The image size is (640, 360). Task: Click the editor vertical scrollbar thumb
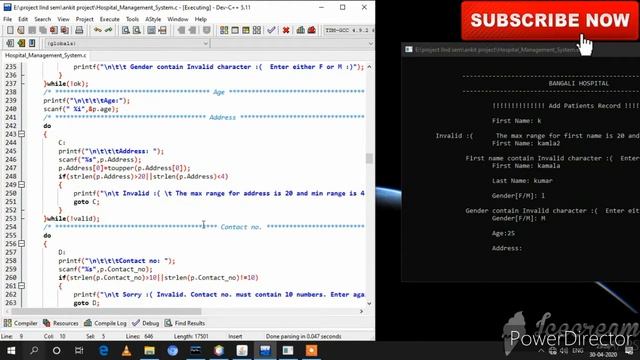coord(369,158)
